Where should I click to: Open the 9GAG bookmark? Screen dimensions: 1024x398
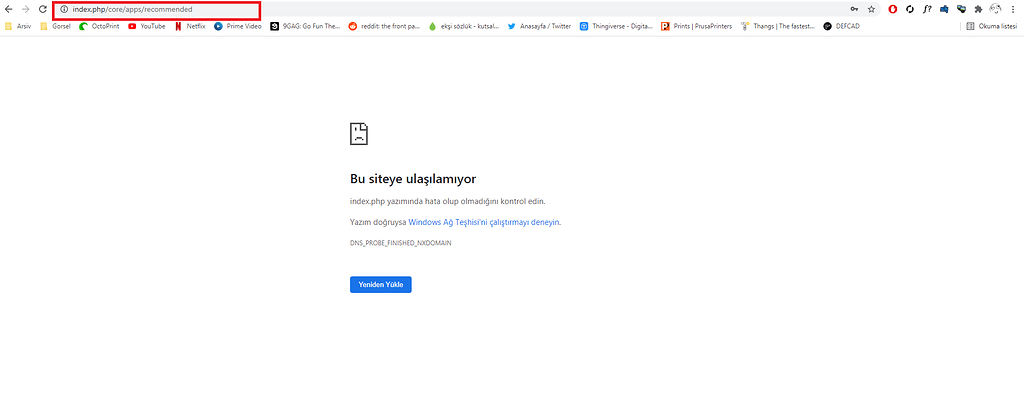pyautogui.click(x=306, y=27)
